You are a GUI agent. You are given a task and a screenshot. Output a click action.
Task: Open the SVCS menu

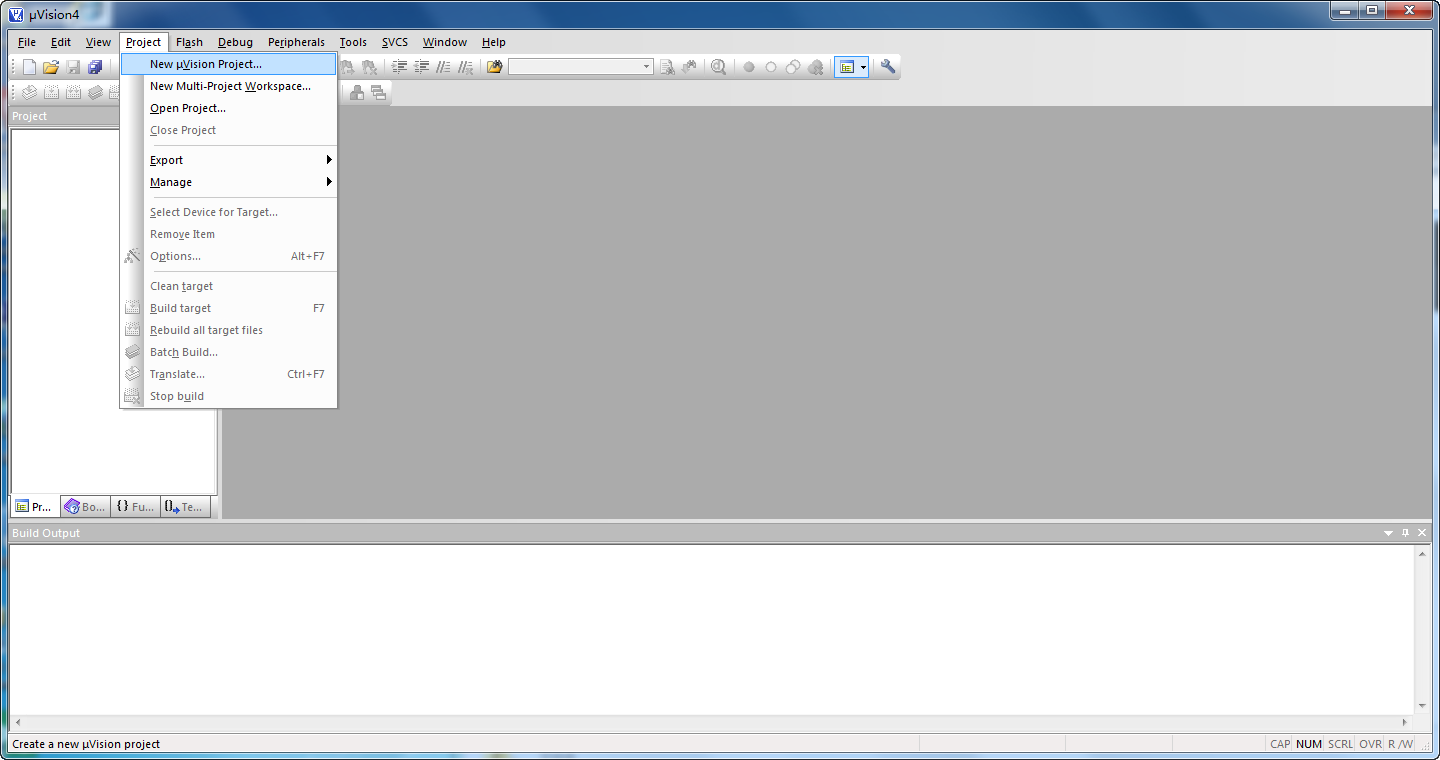(395, 42)
